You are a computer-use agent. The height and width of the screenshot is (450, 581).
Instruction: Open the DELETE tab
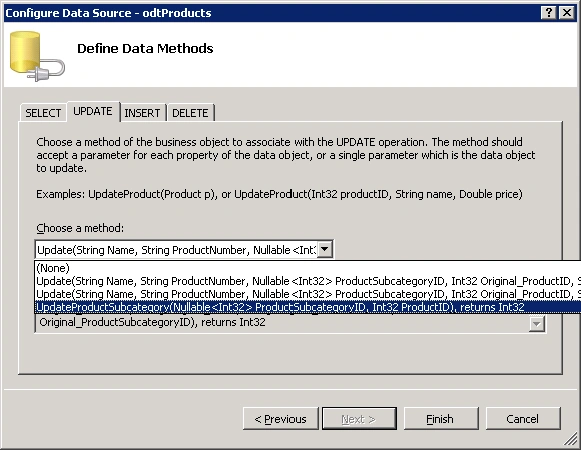point(190,113)
